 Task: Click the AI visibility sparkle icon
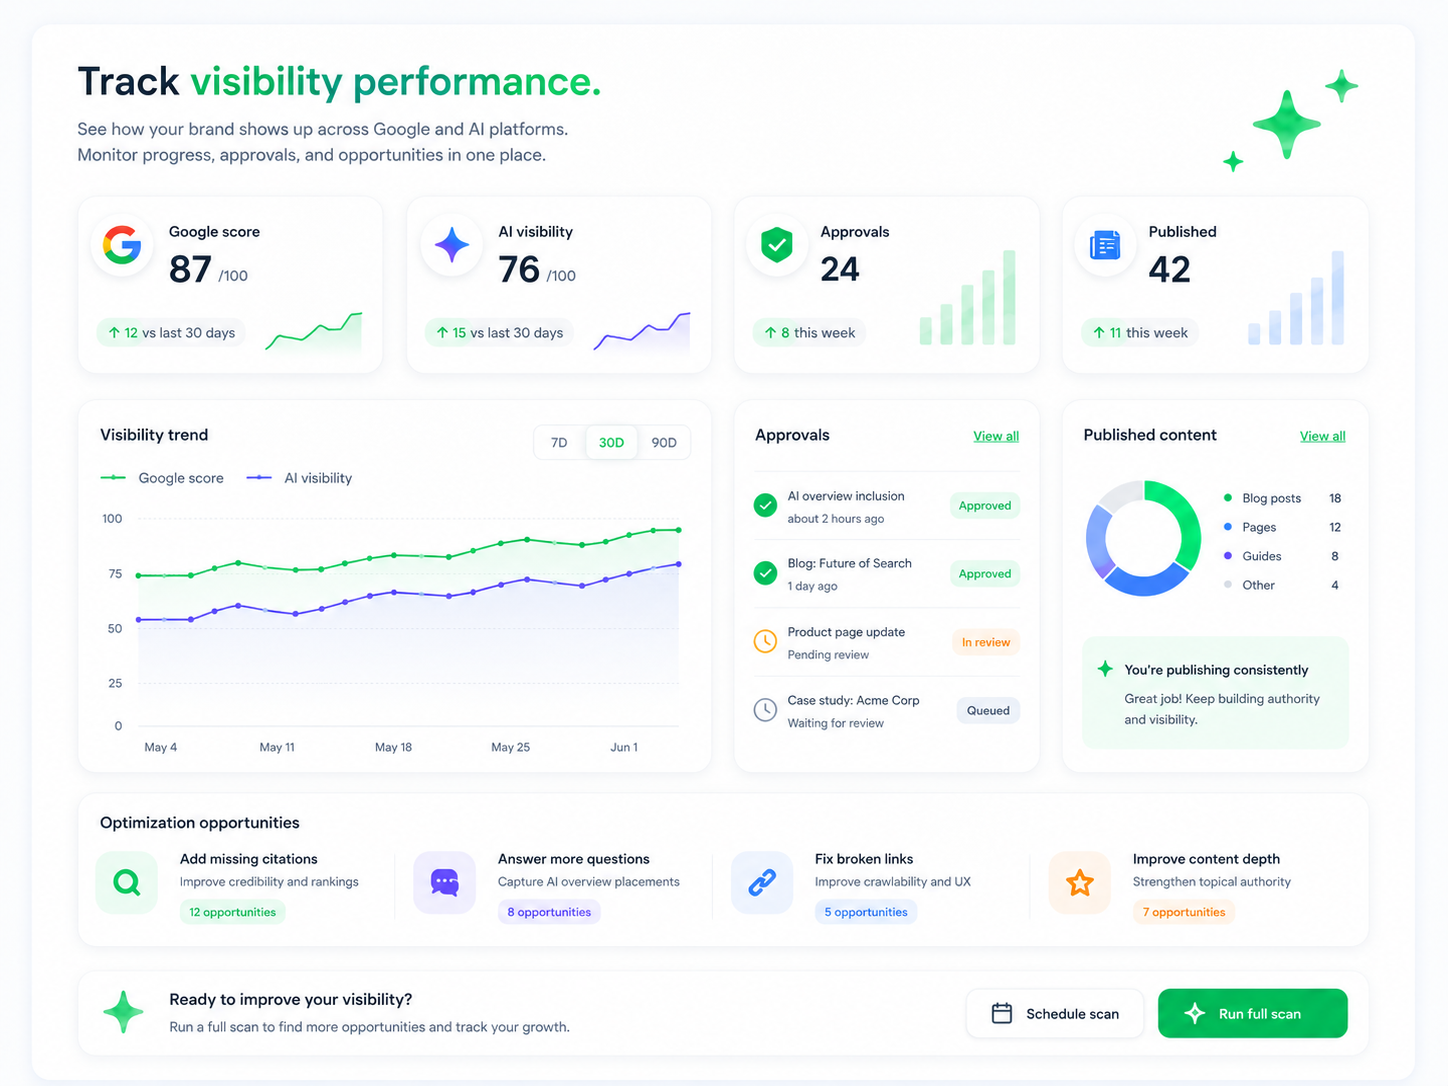click(x=452, y=245)
